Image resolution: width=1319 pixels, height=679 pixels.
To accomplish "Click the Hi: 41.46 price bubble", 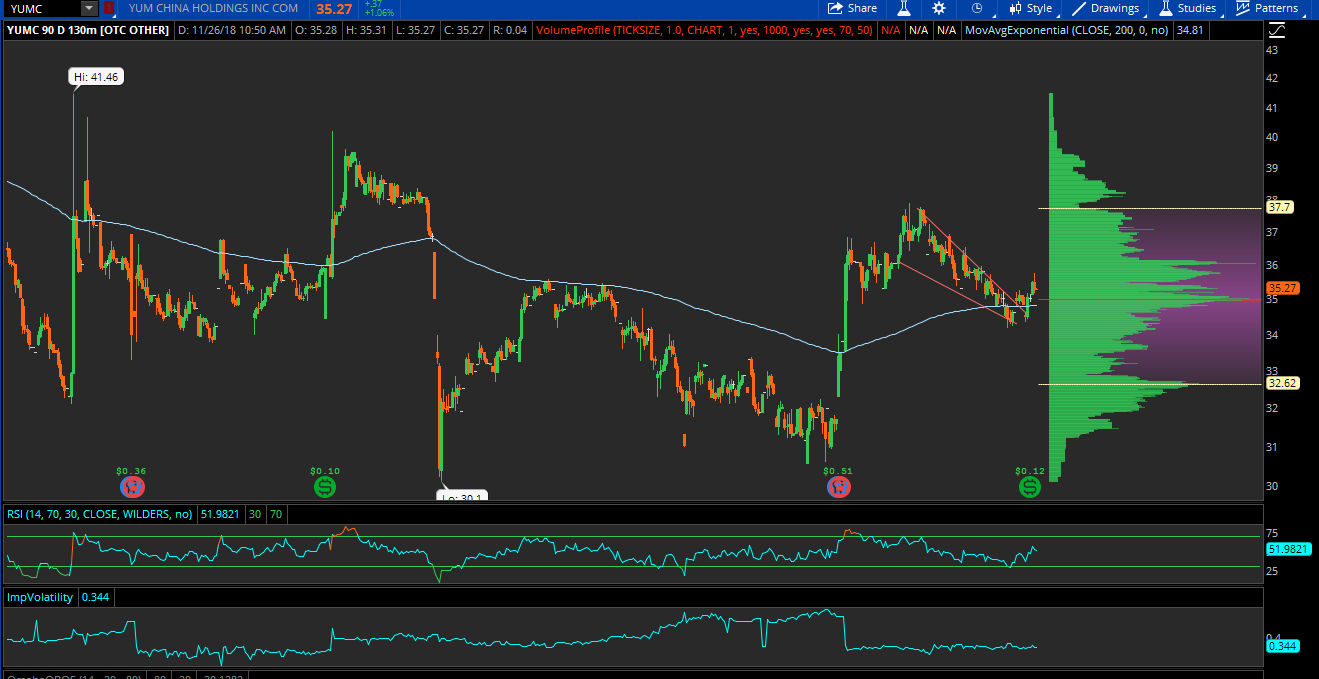I will 96,76.
